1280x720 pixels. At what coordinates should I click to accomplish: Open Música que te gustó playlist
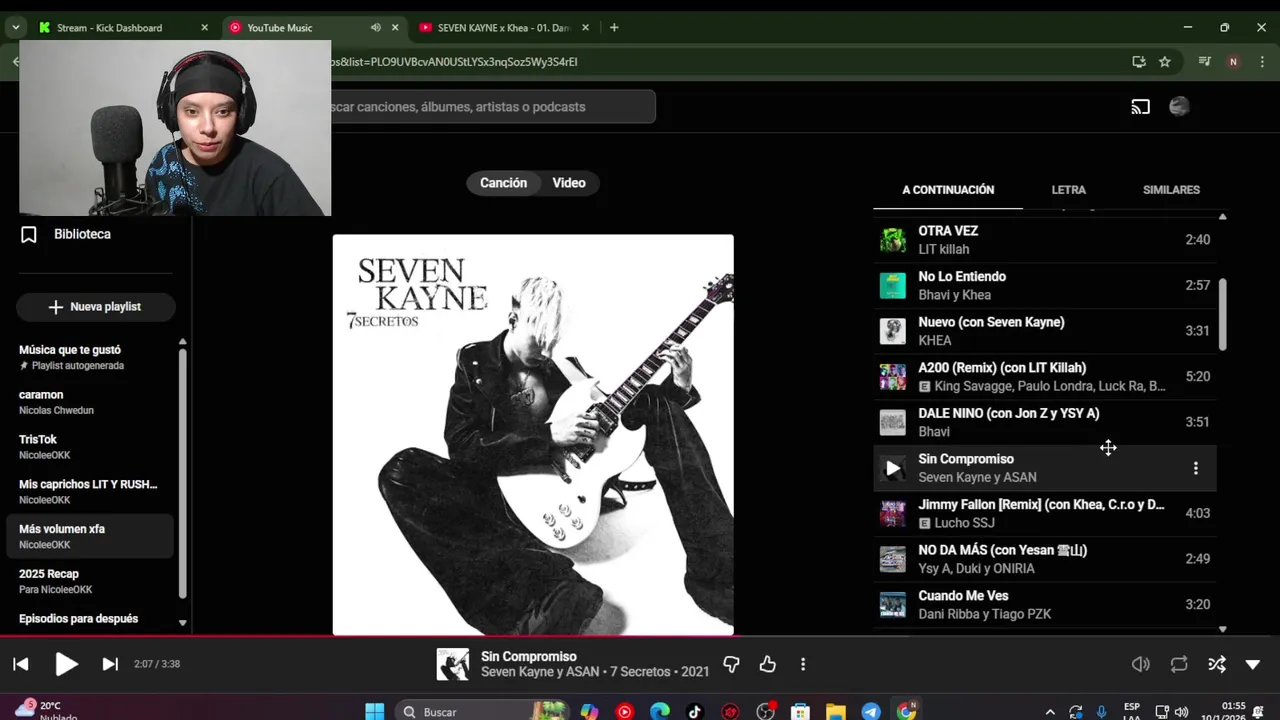90,357
